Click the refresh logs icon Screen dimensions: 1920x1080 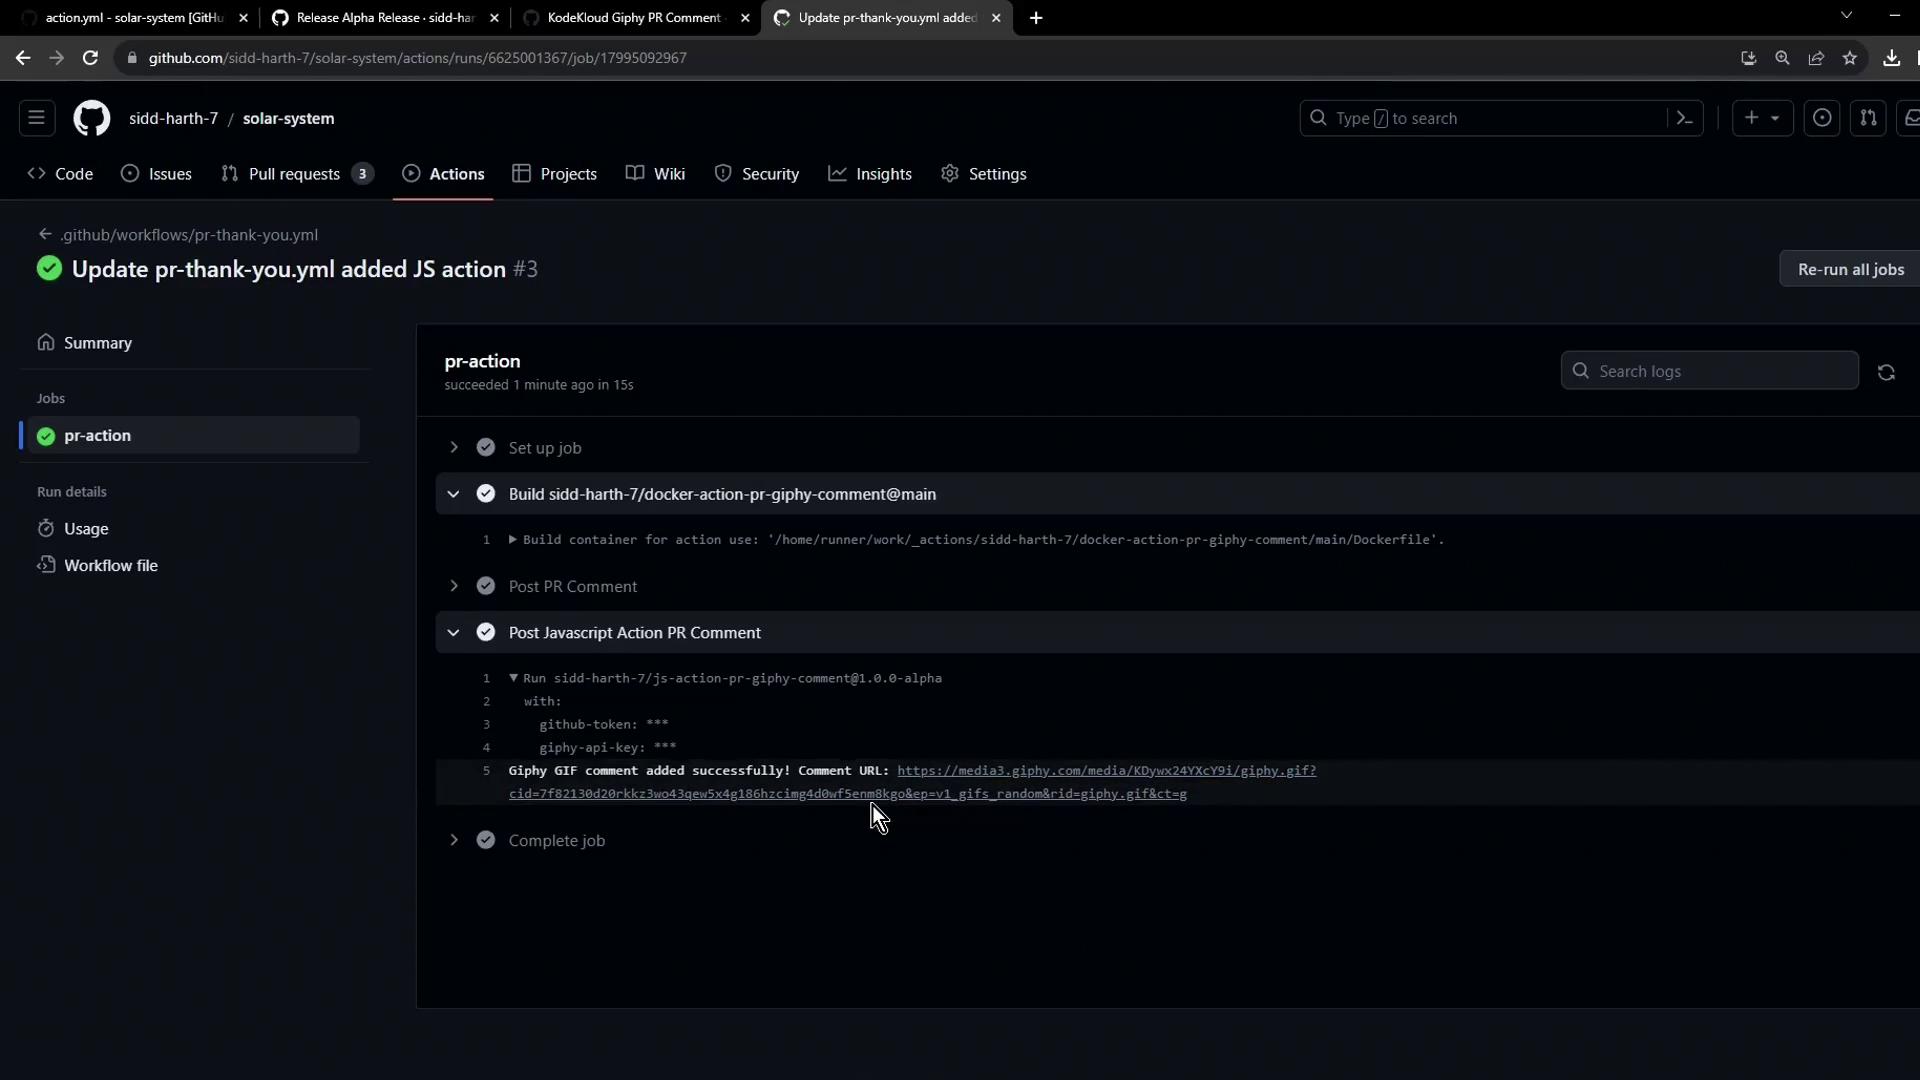[x=1886, y=372]
